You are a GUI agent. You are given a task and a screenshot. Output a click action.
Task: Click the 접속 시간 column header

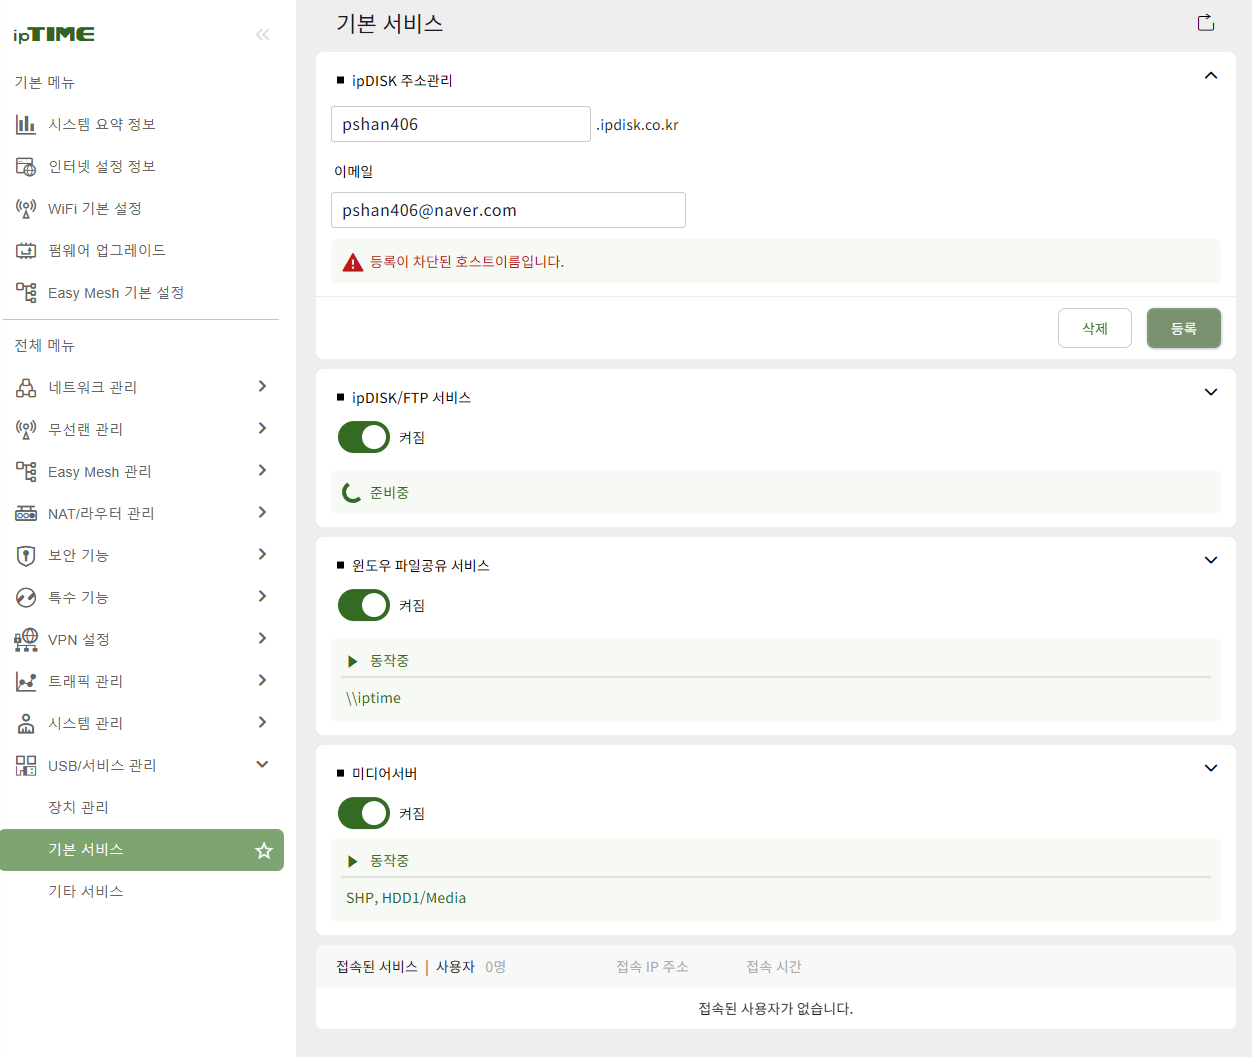tap(774, 967)
